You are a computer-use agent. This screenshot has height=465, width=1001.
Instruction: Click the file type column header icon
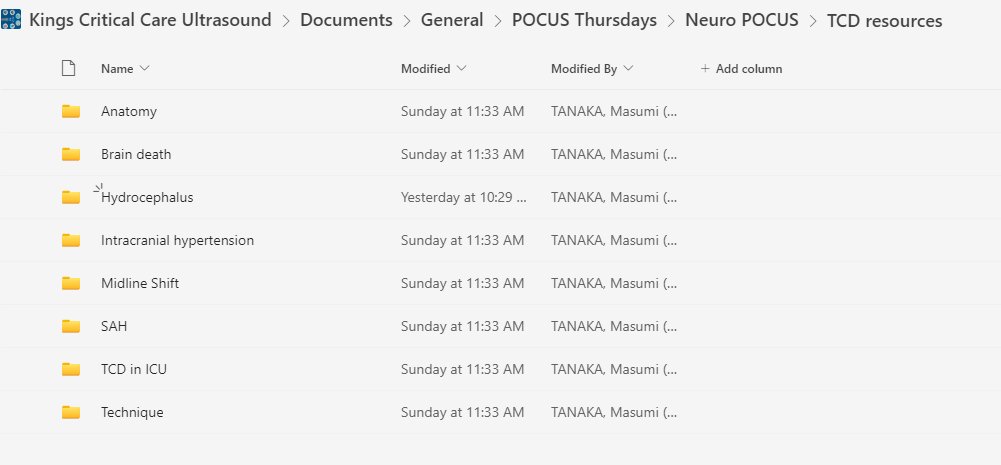pos(68,68)
